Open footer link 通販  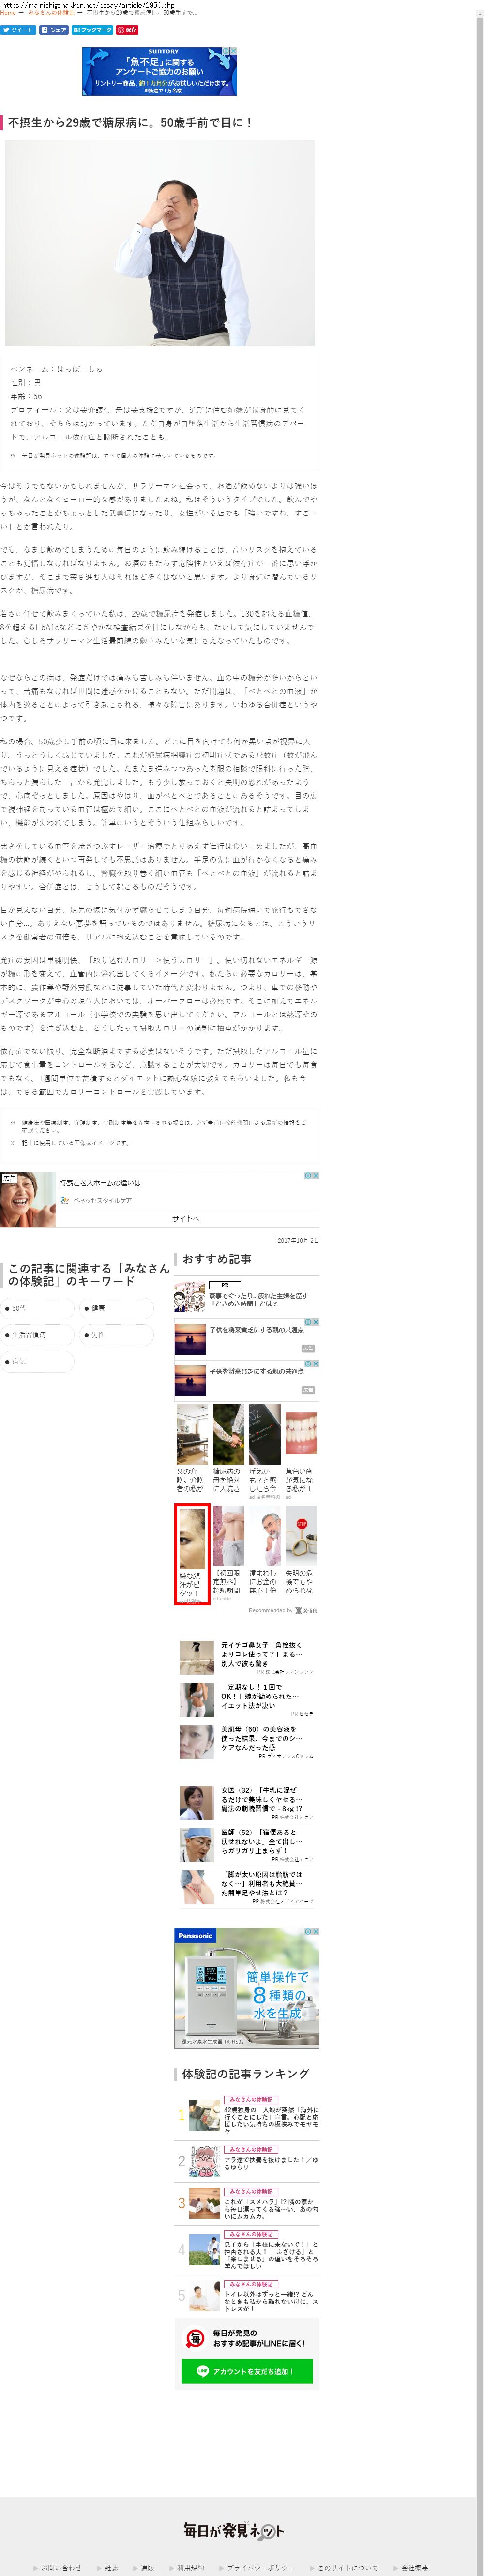(146, 2568)
